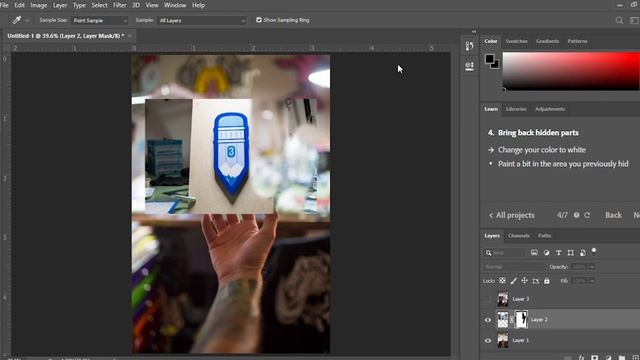Open the Image menu
640x360 pixels.
[39, 5]
